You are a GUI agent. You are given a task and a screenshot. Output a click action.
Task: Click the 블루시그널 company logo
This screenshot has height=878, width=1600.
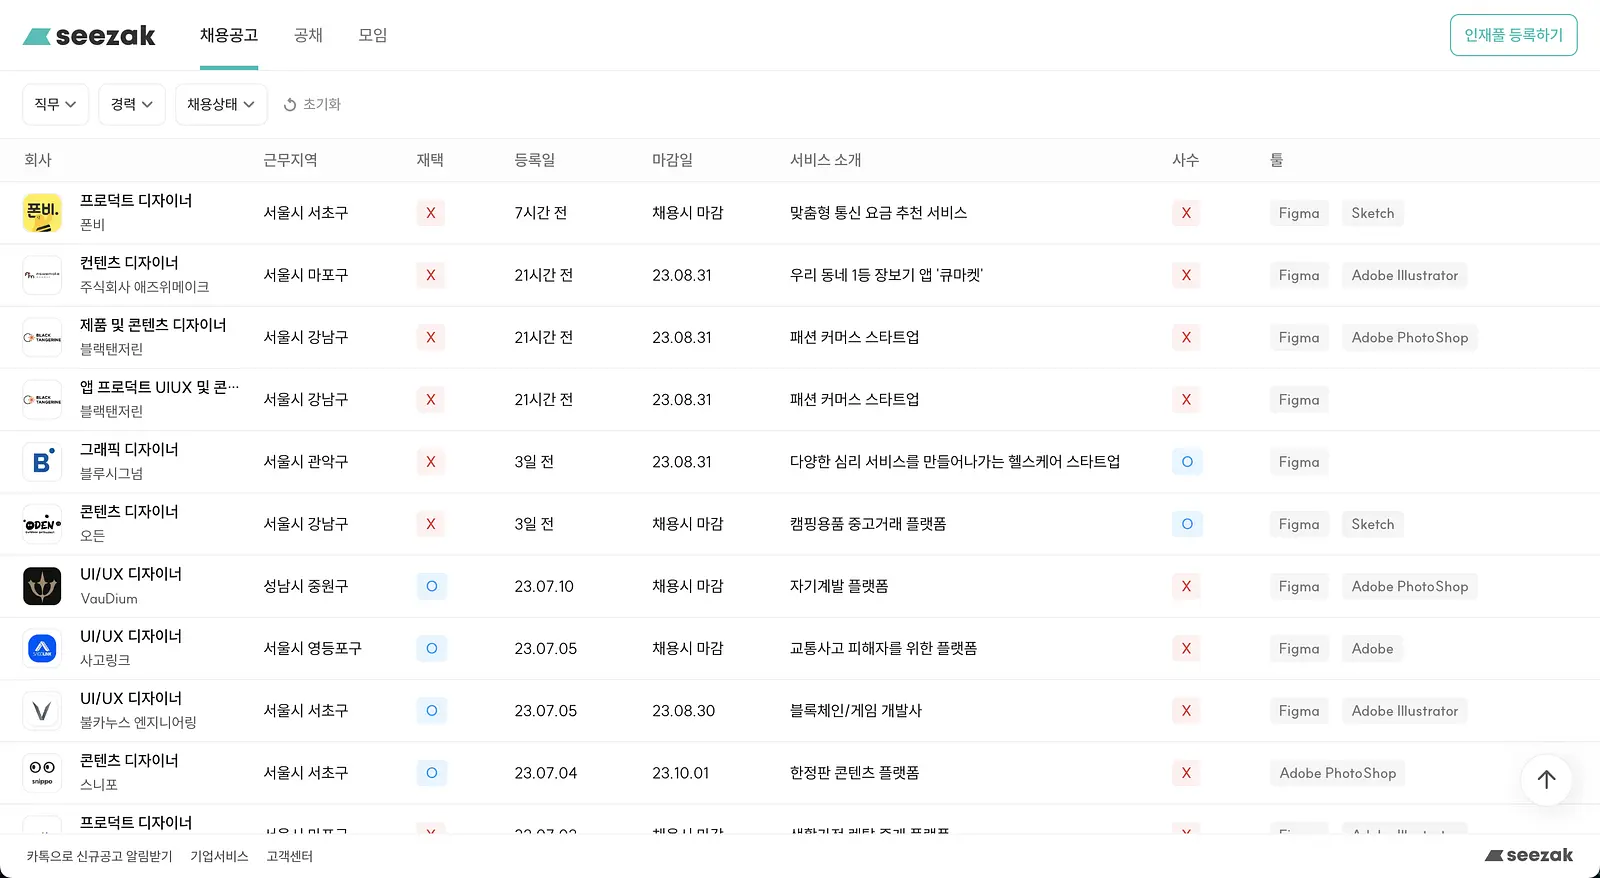[42, 462]
